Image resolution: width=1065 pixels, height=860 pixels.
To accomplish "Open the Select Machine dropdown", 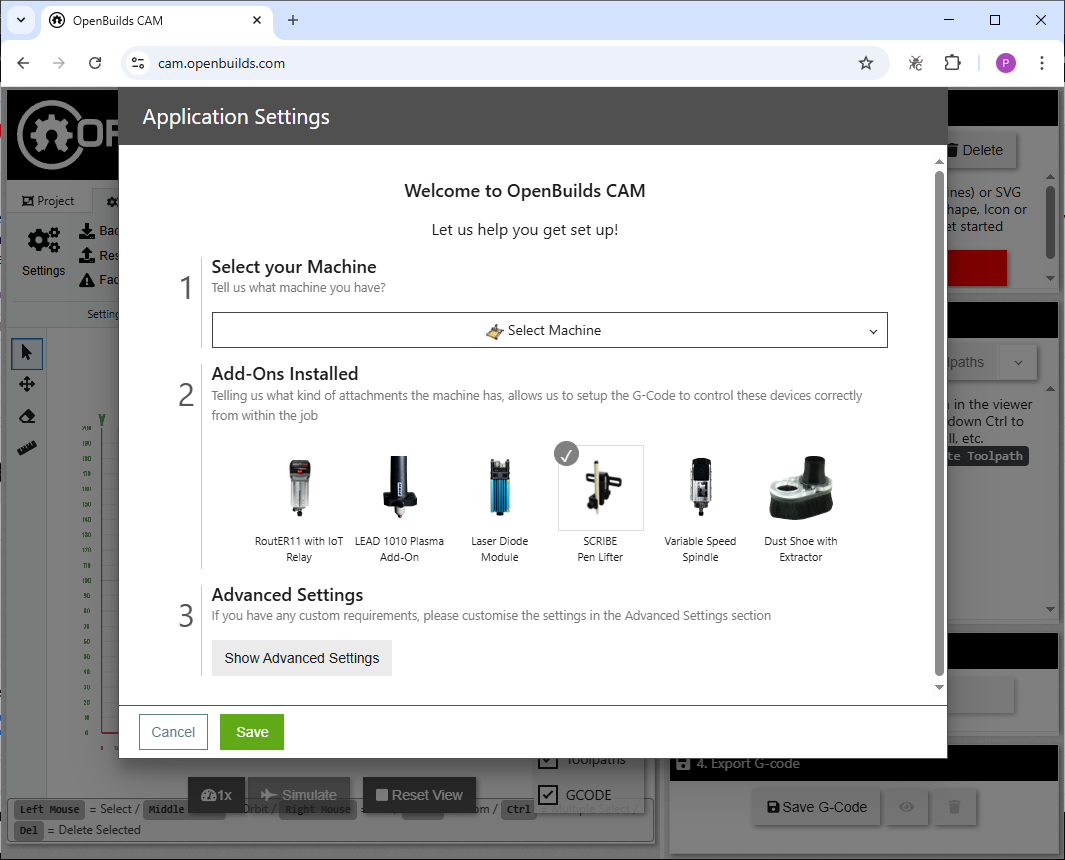I will point(549,330).
